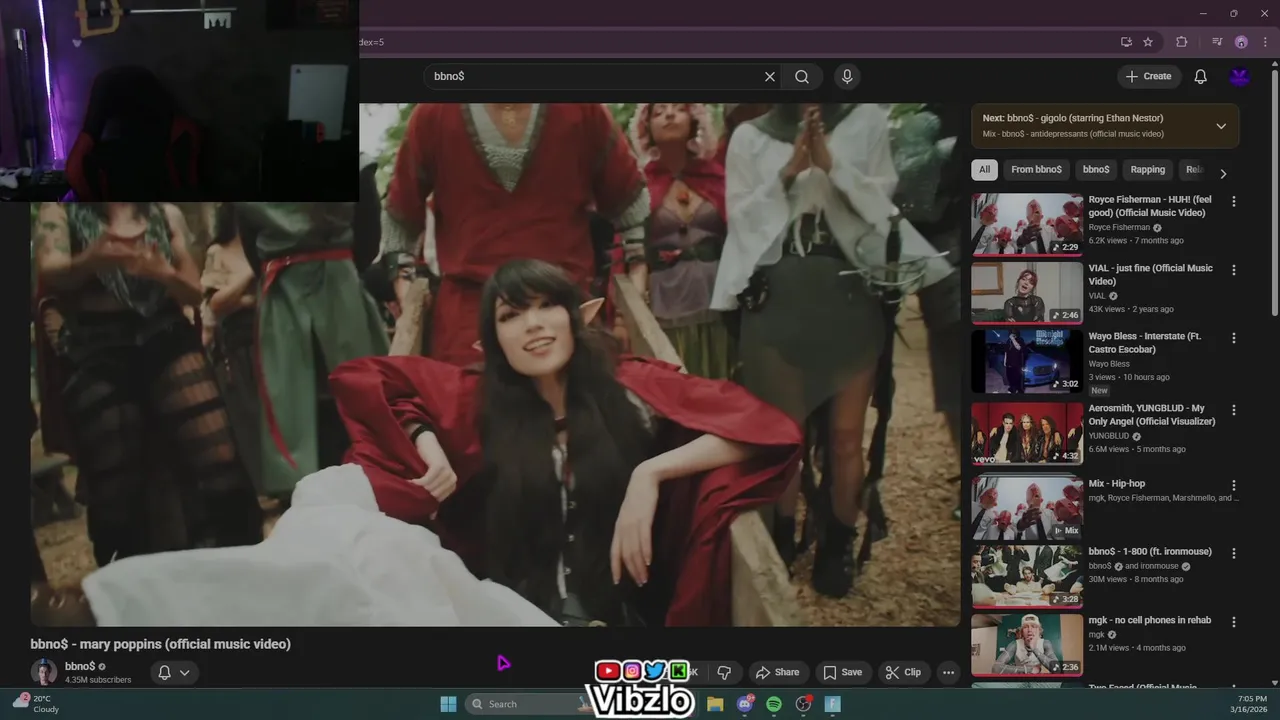The width and height of the screenshot is (1280, 720).
Task: Select the All filter chip
Action: point(985,169)
